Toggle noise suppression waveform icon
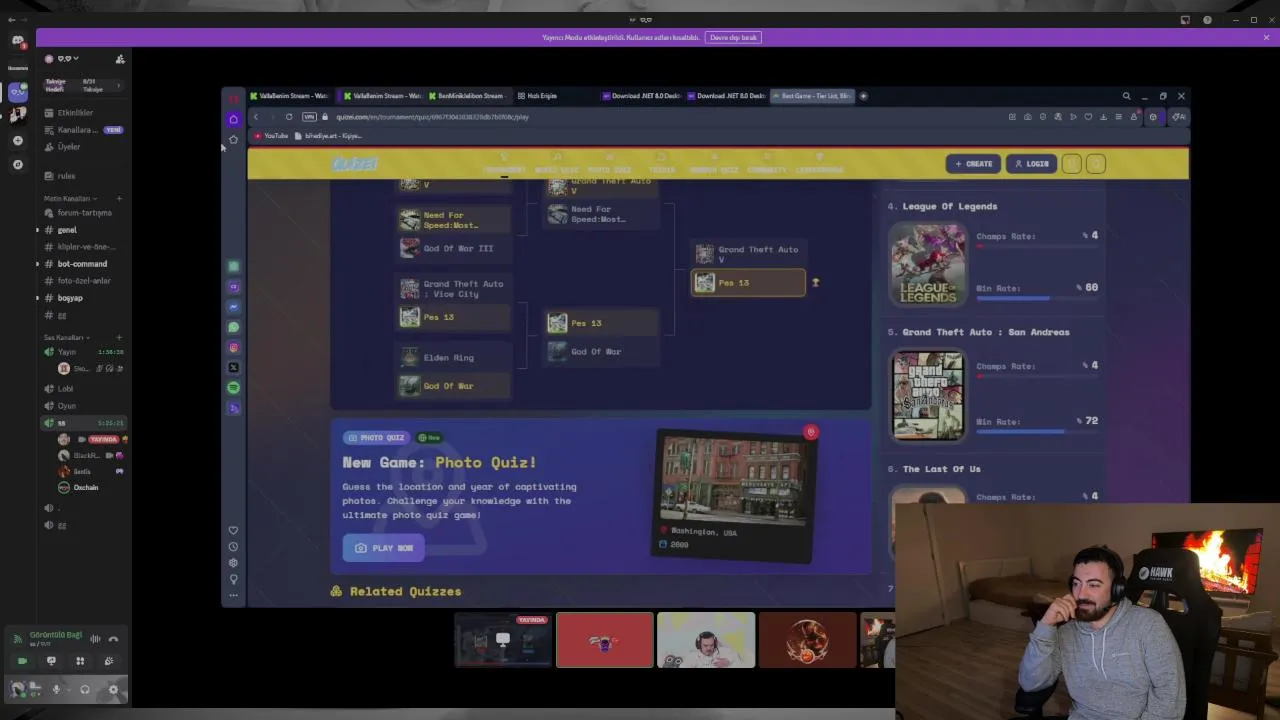This screenshot has height=720, width=1280. pos(95,639)
